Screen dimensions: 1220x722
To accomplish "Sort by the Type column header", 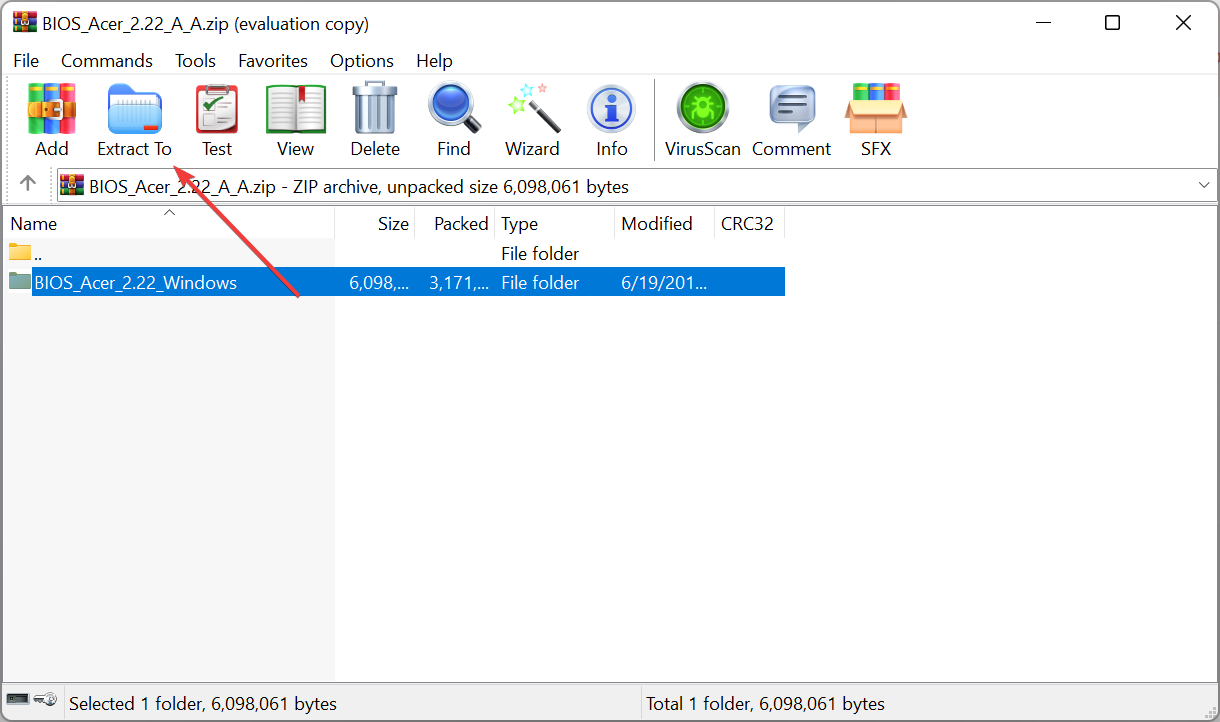I will (554, 223).
